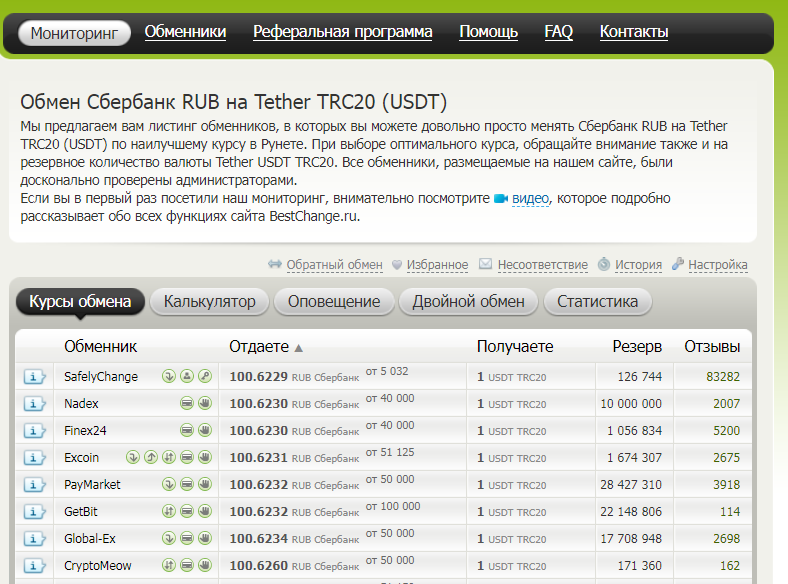Image resolution: width=788 pixels, height=584 pixels.
Task: Click Global-Ex card badge icon
Action: tap(187, 539)
